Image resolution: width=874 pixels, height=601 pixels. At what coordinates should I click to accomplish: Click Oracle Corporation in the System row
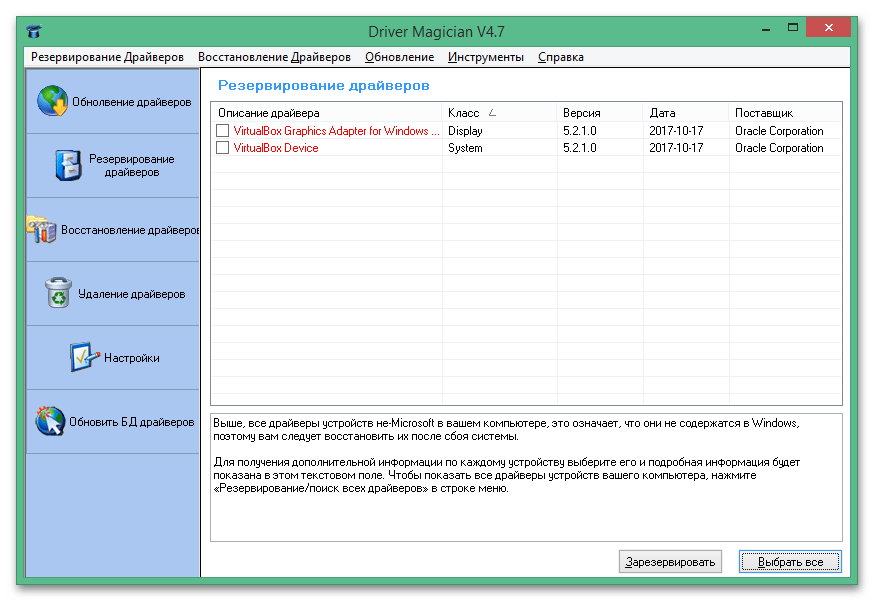779,148
